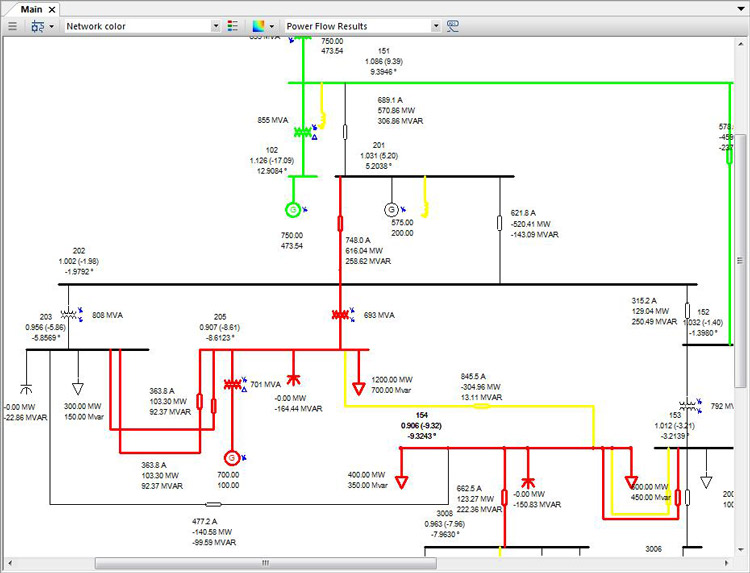Close the Main tab
This screenshot has width=750, height=573.
click(x=53, y=9)
